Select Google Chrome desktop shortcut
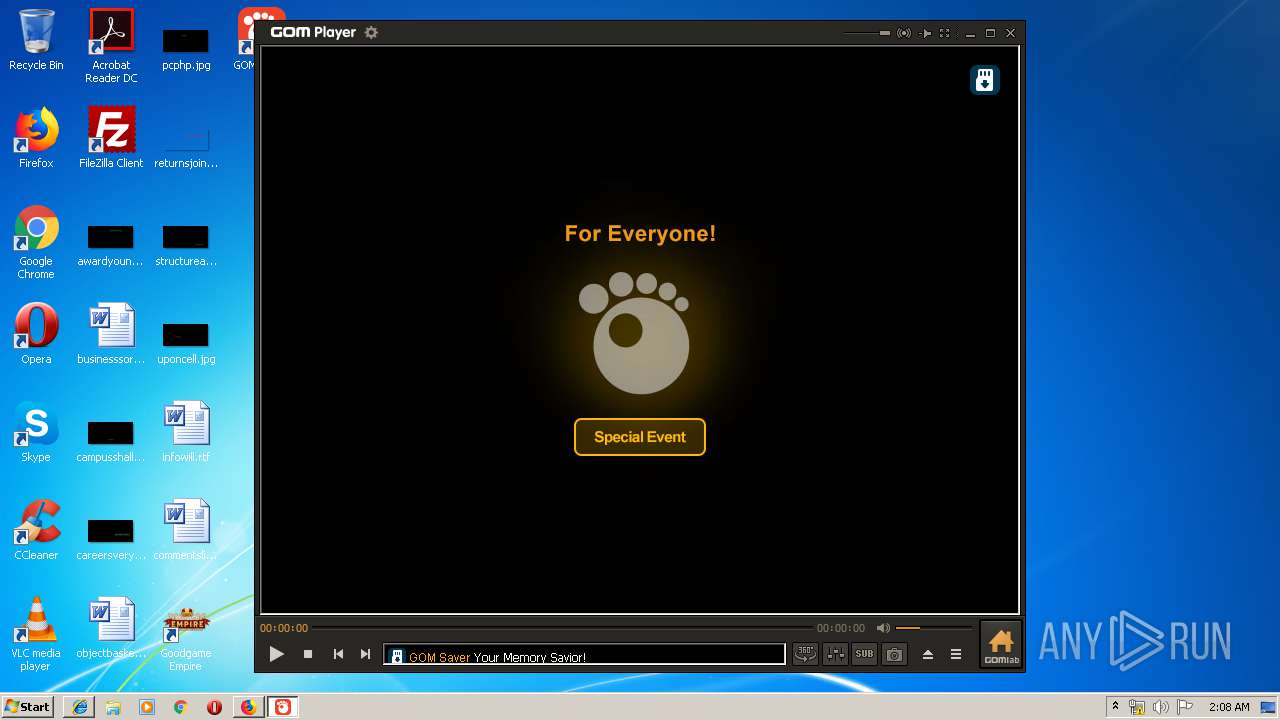The width and height of the screenshot is (1280, 720). [x=36, y=242]
